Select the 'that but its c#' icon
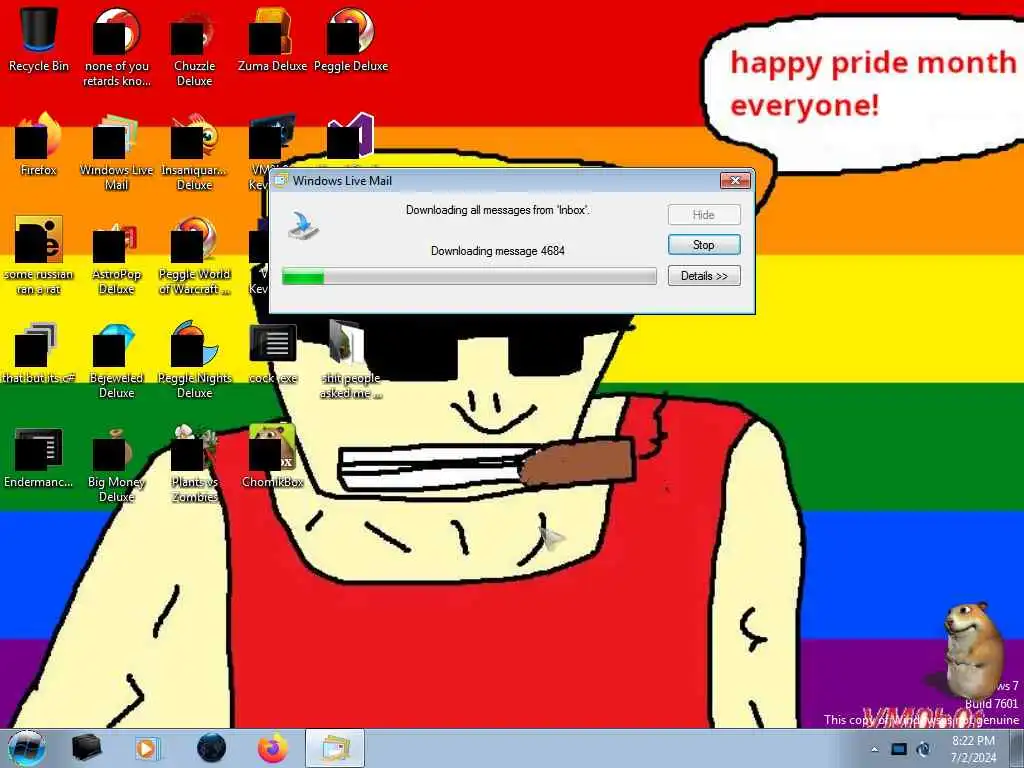 (x=39, y=351)
